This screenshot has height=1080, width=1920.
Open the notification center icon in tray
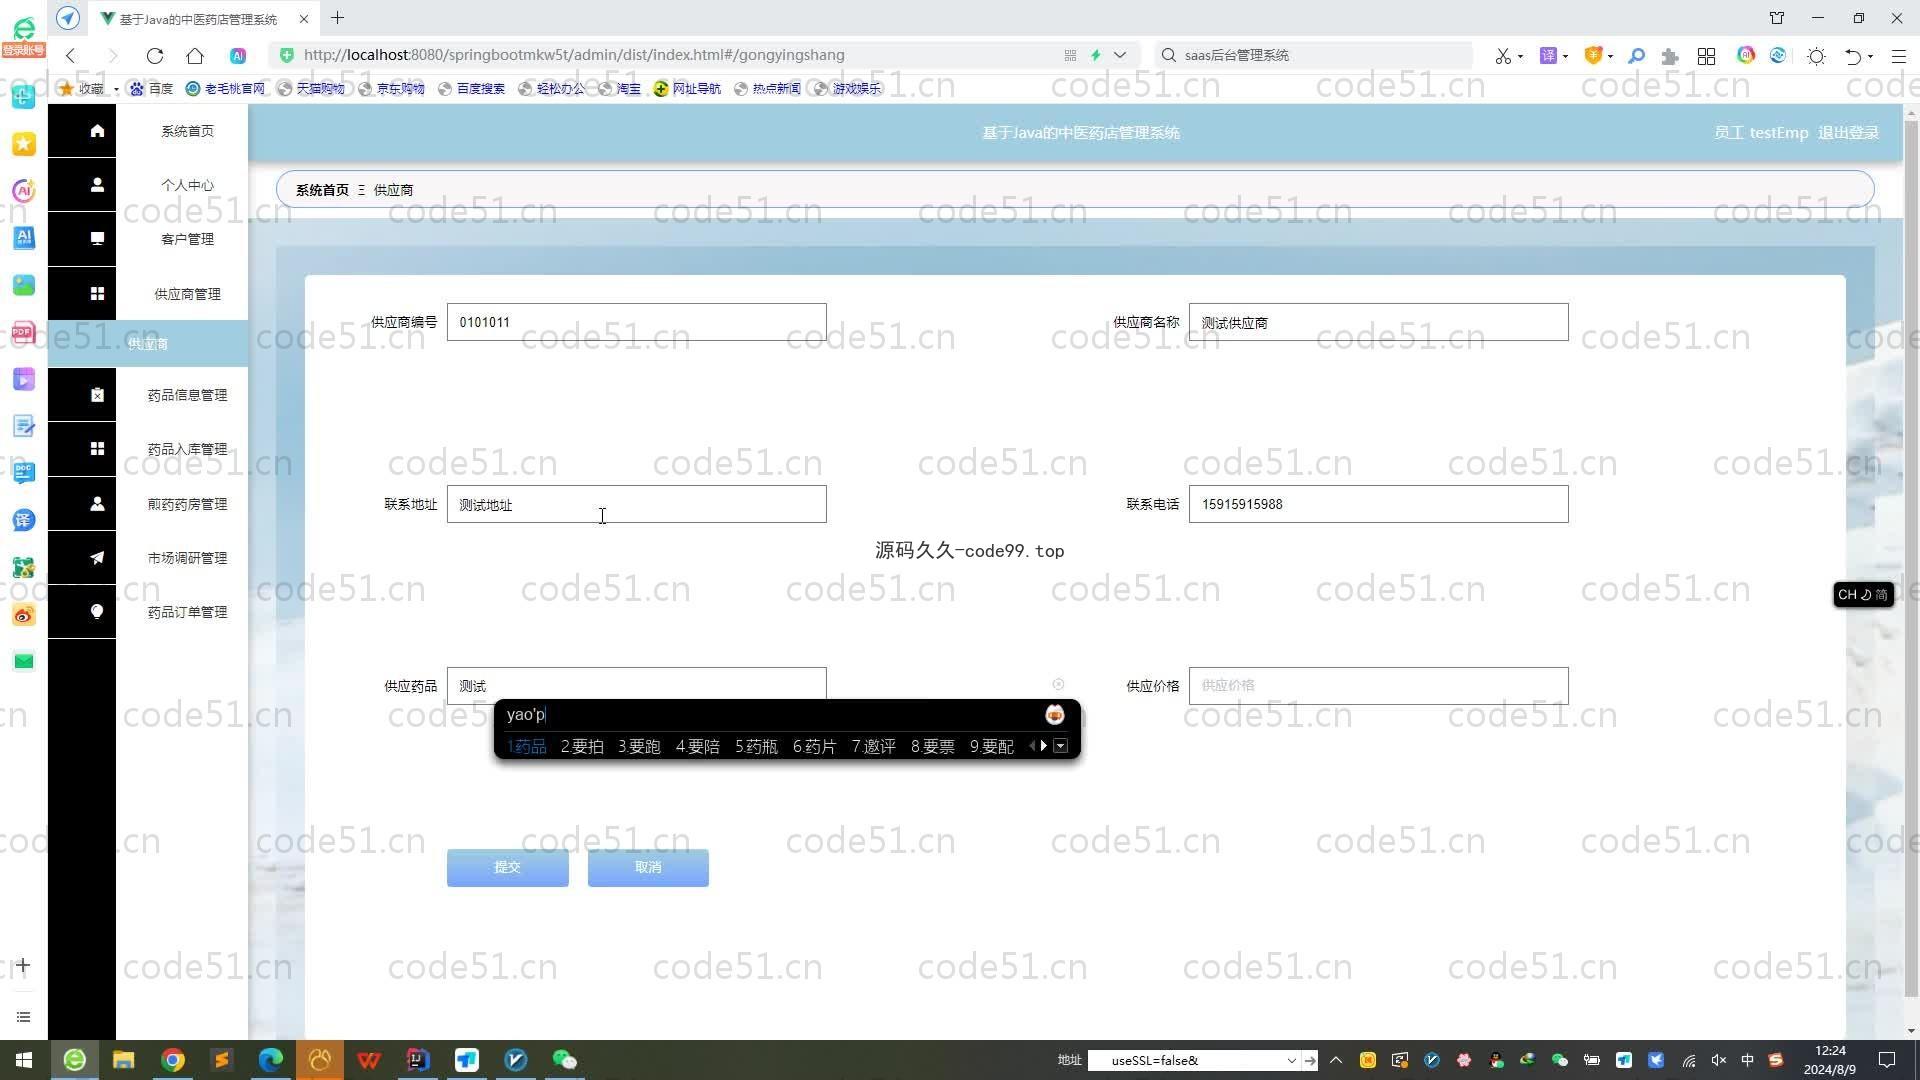[1887, 1060]
